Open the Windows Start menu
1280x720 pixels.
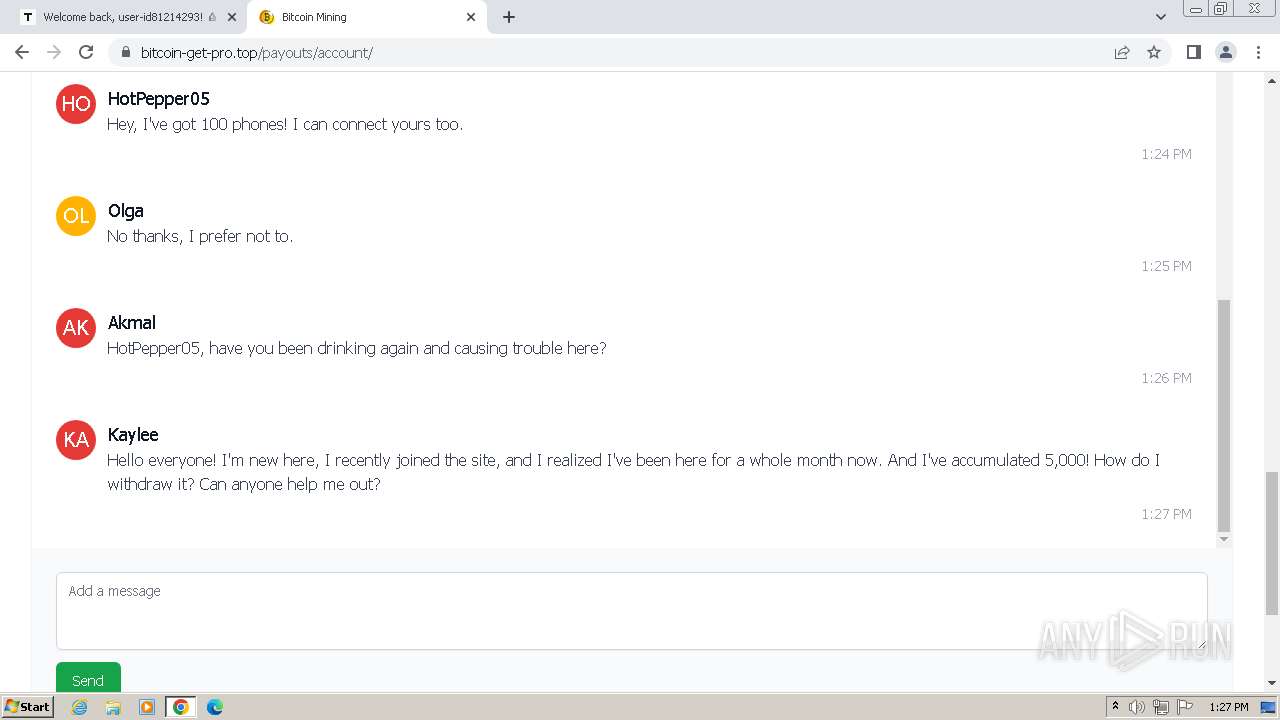pyautogui.click(x=27, y=707)
